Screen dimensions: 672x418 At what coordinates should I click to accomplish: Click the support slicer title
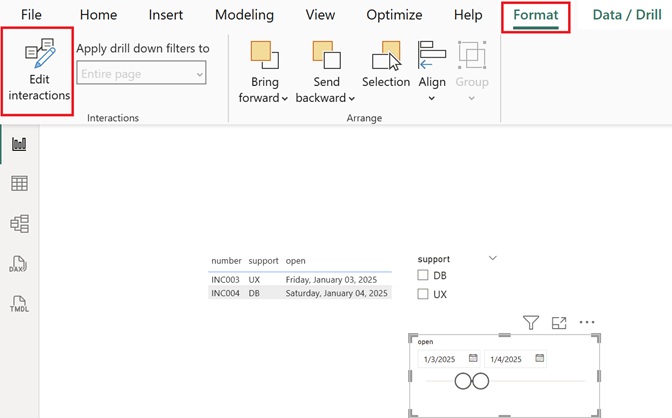point(433,259)
